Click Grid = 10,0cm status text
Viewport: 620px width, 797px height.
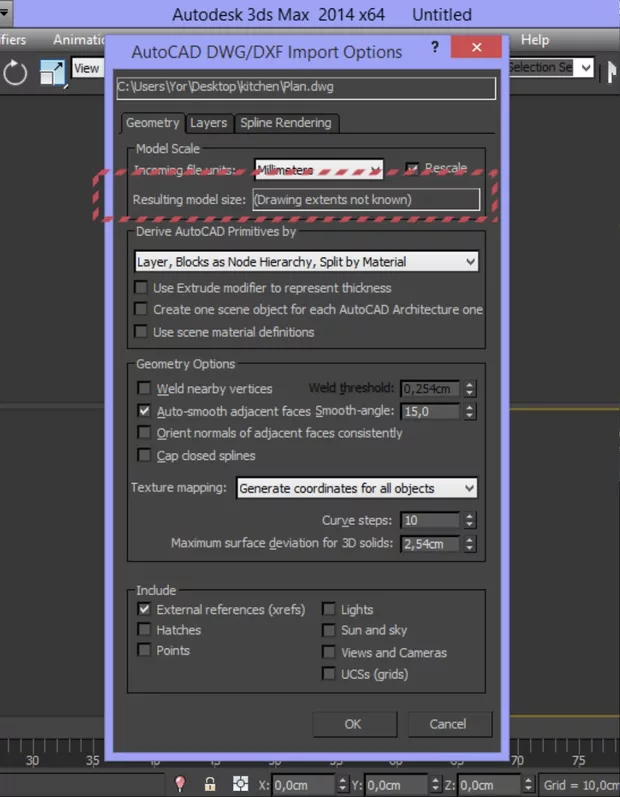click(581, 785)
